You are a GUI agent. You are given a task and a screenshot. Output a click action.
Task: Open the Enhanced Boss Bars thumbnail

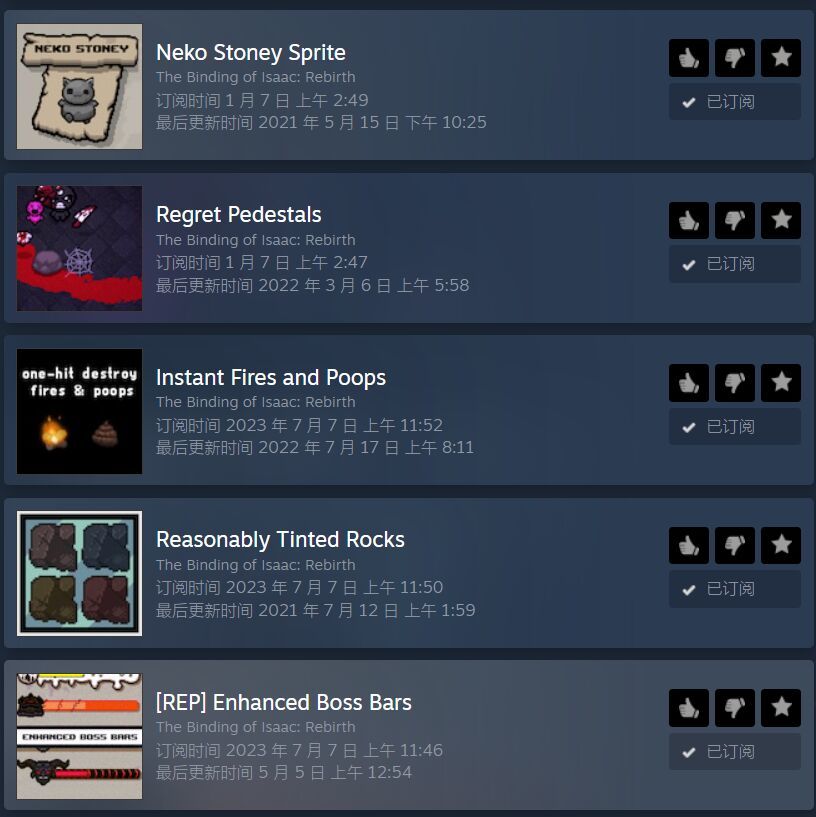pos(79,736)
